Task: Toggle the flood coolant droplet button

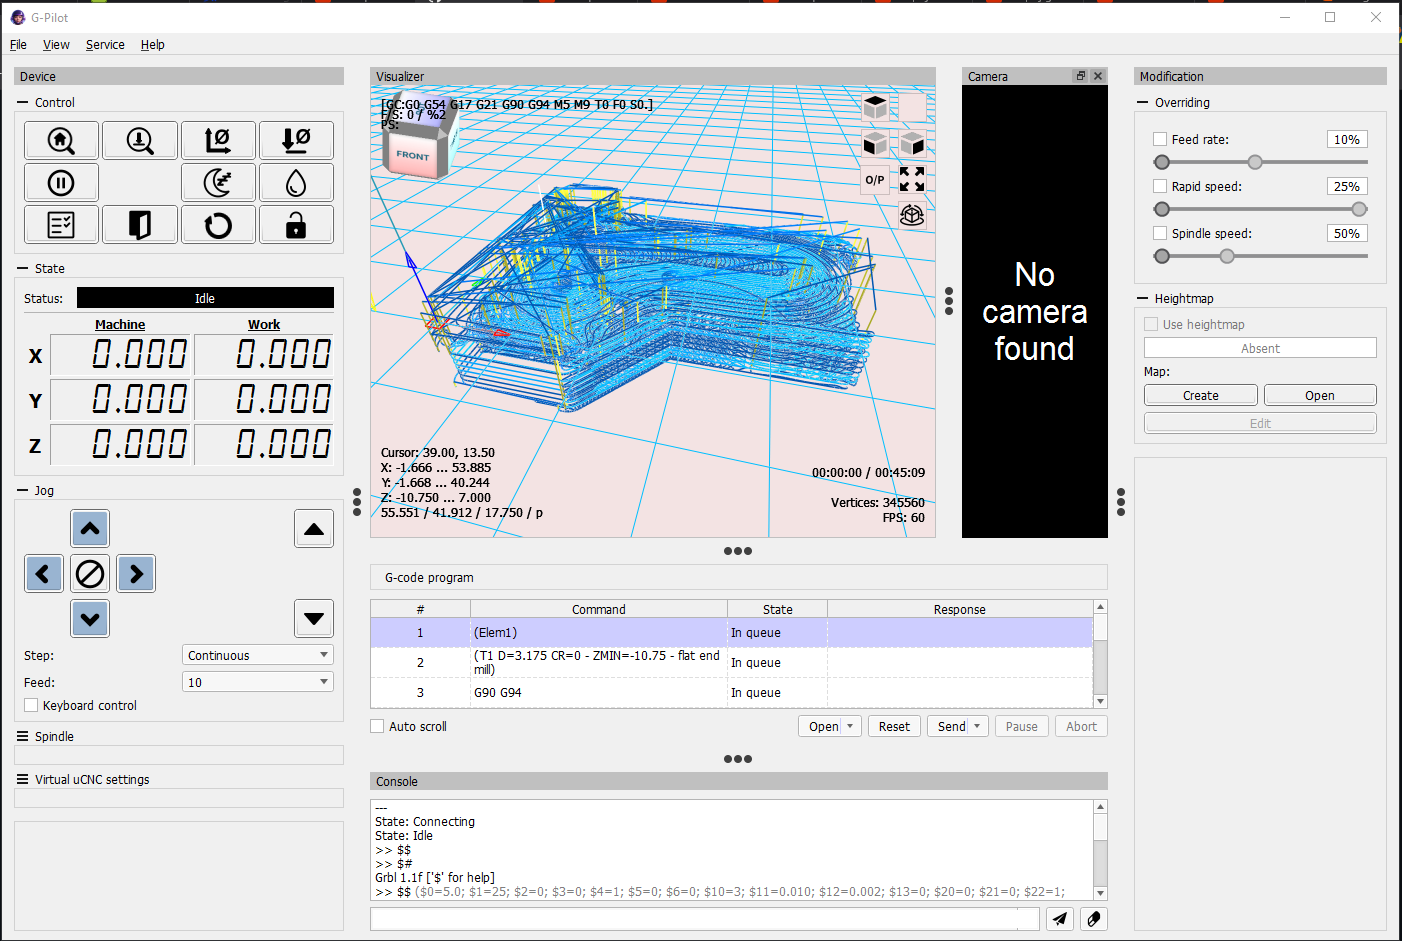Action: 296,183
